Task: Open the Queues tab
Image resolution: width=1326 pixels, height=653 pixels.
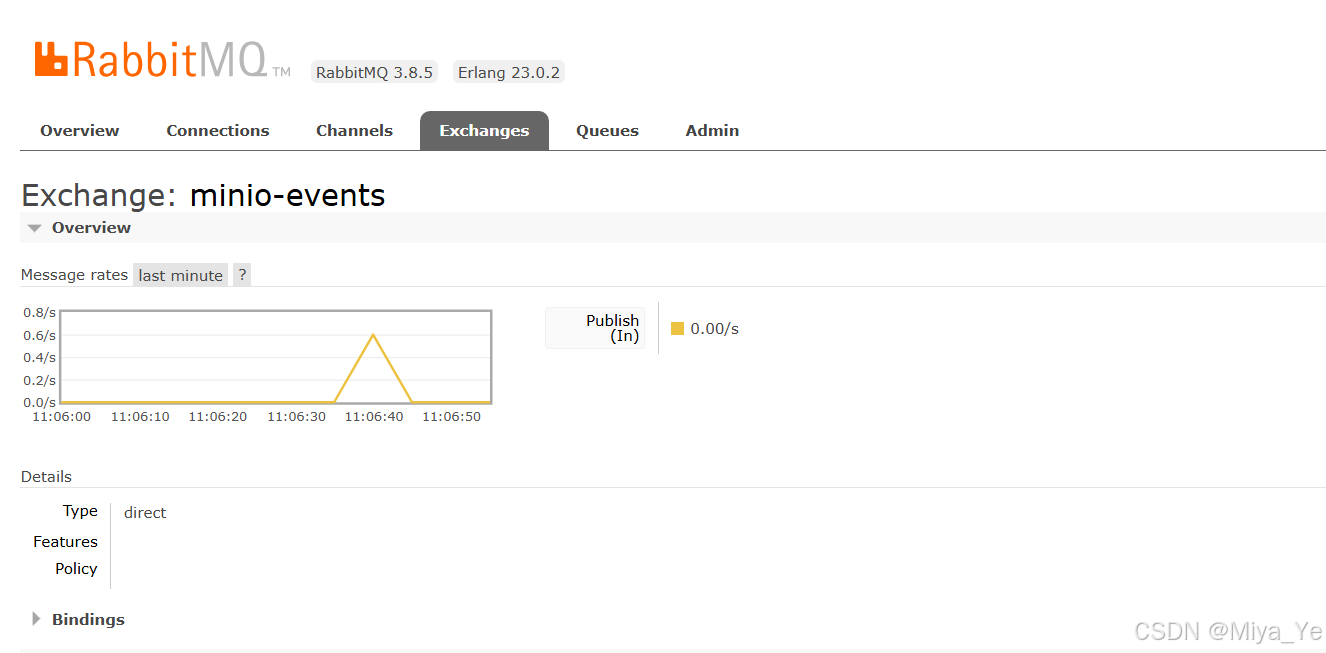Action: click(x=607, y=131)
